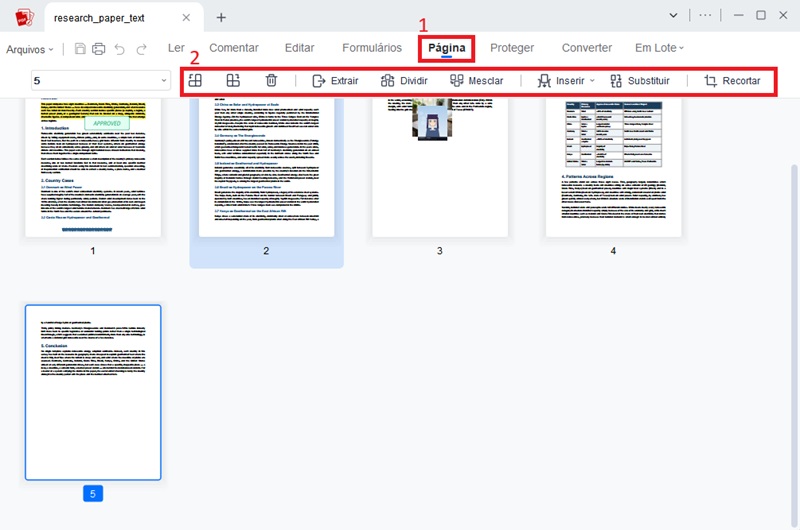800x530 pixels.
Task: Close the research_paper_text tab
Action: [186, 18]
